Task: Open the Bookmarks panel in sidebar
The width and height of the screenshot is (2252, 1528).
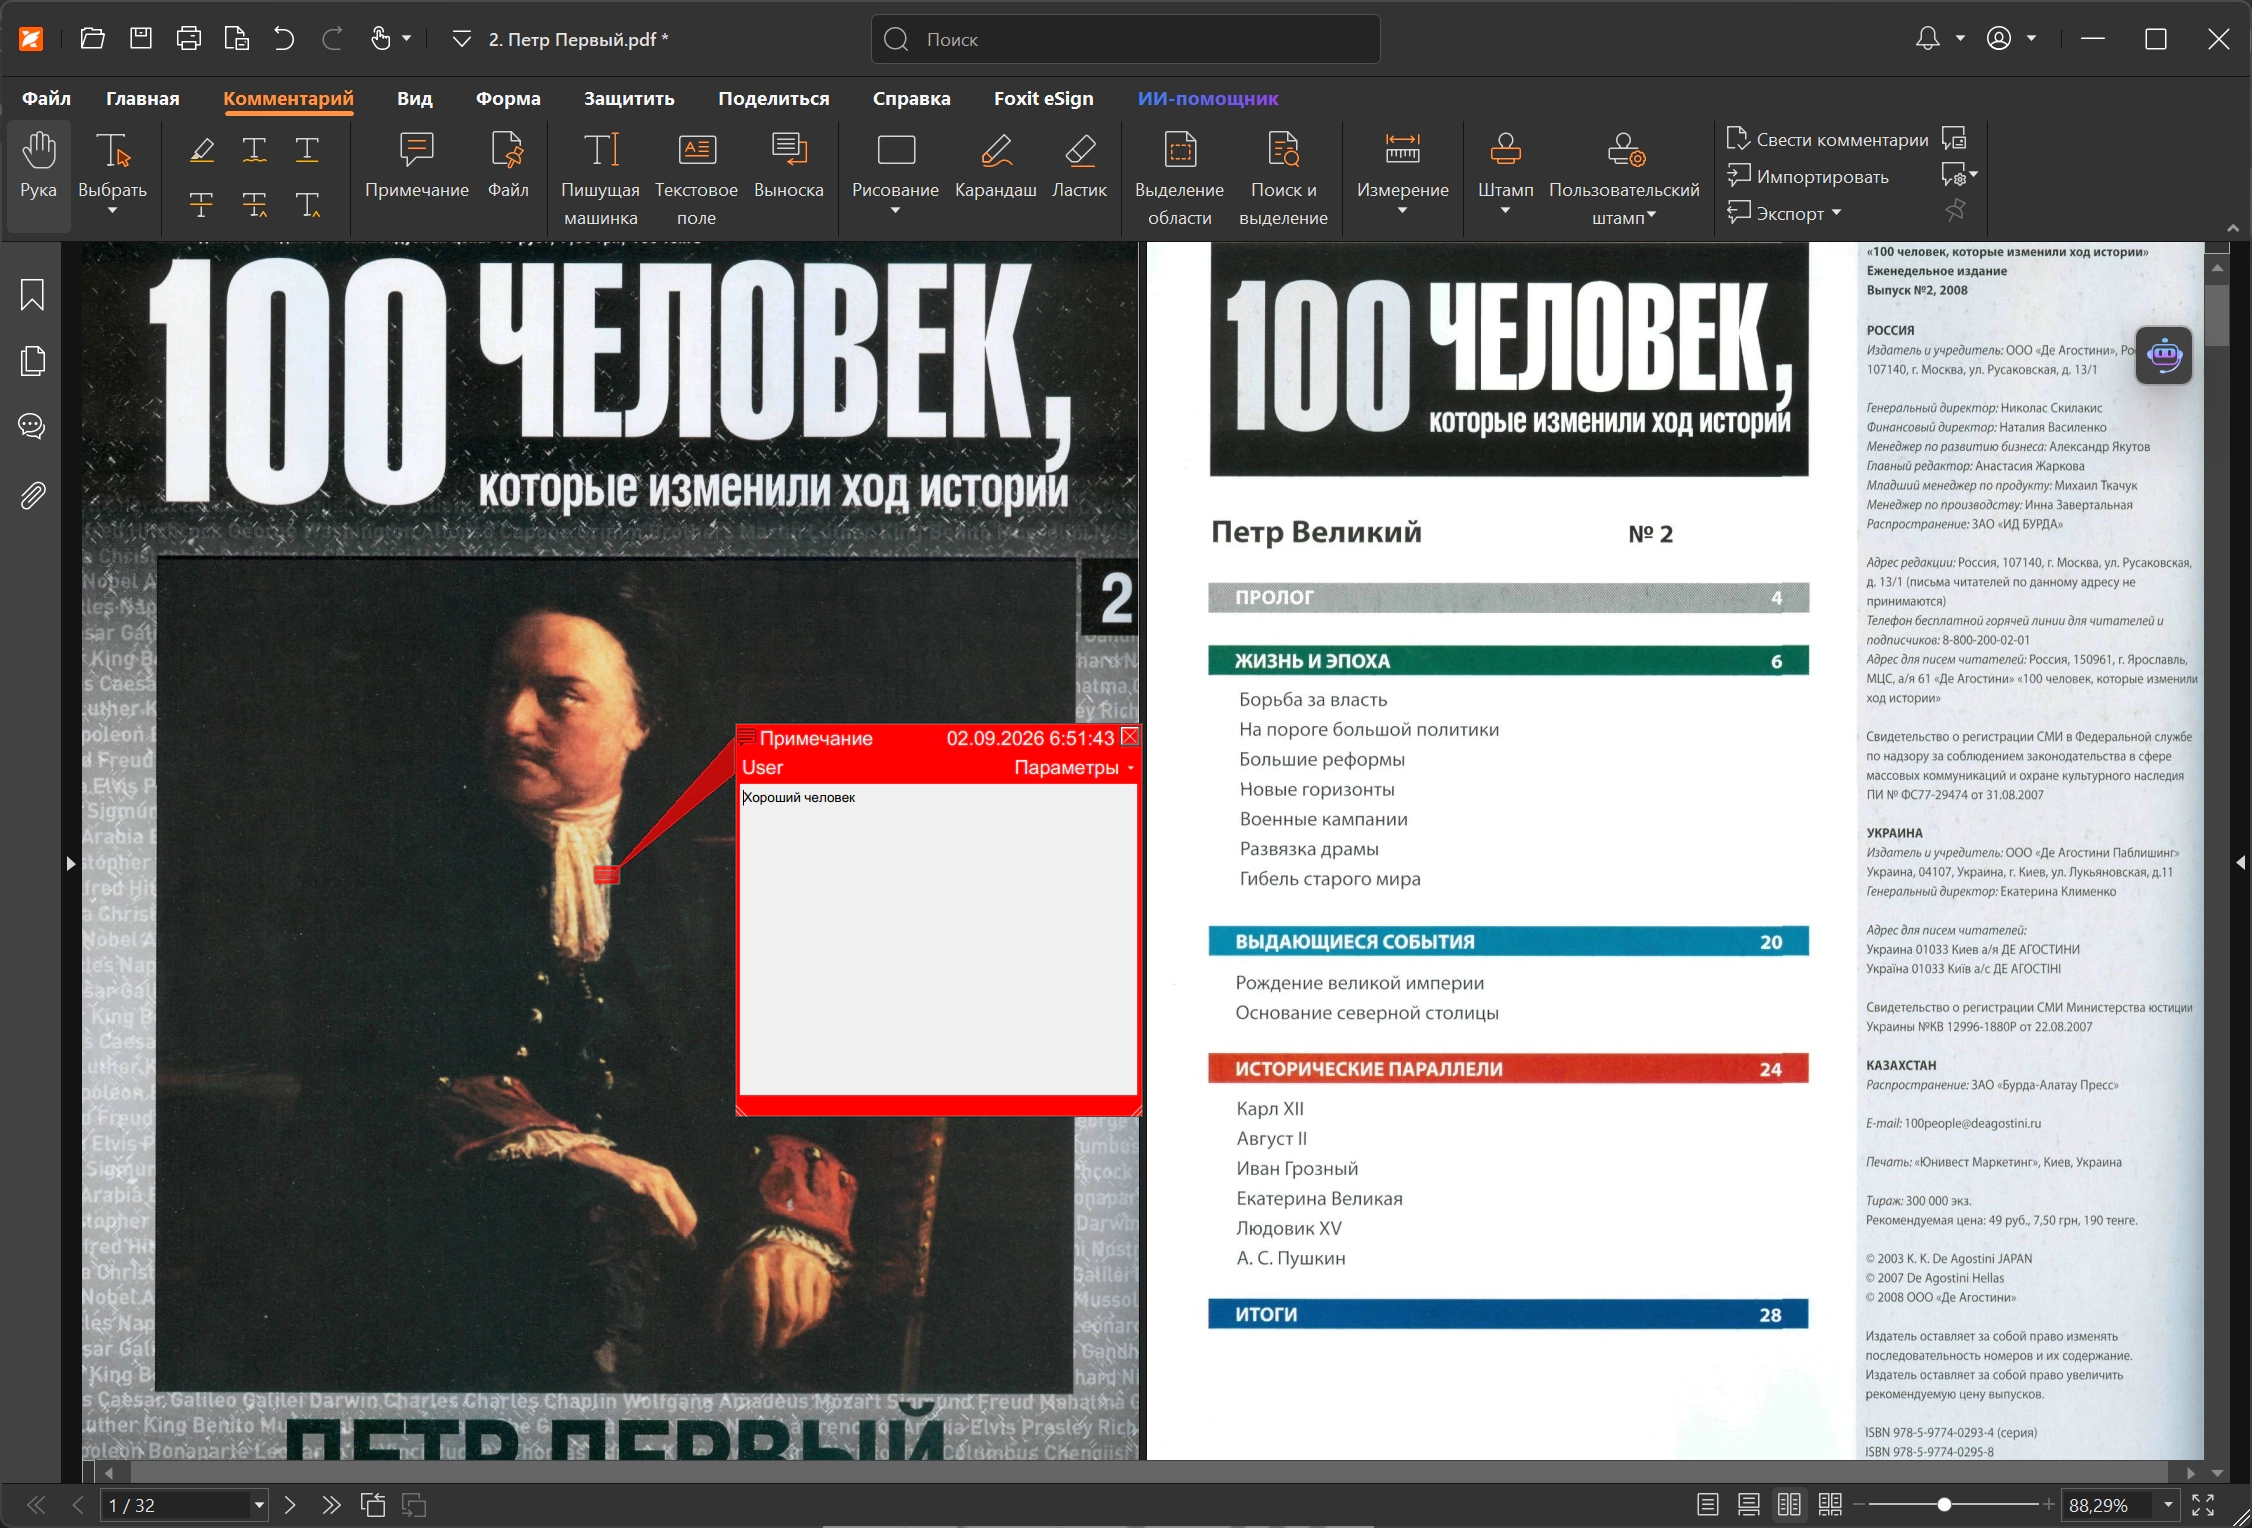Action: (x=32, y=295)
